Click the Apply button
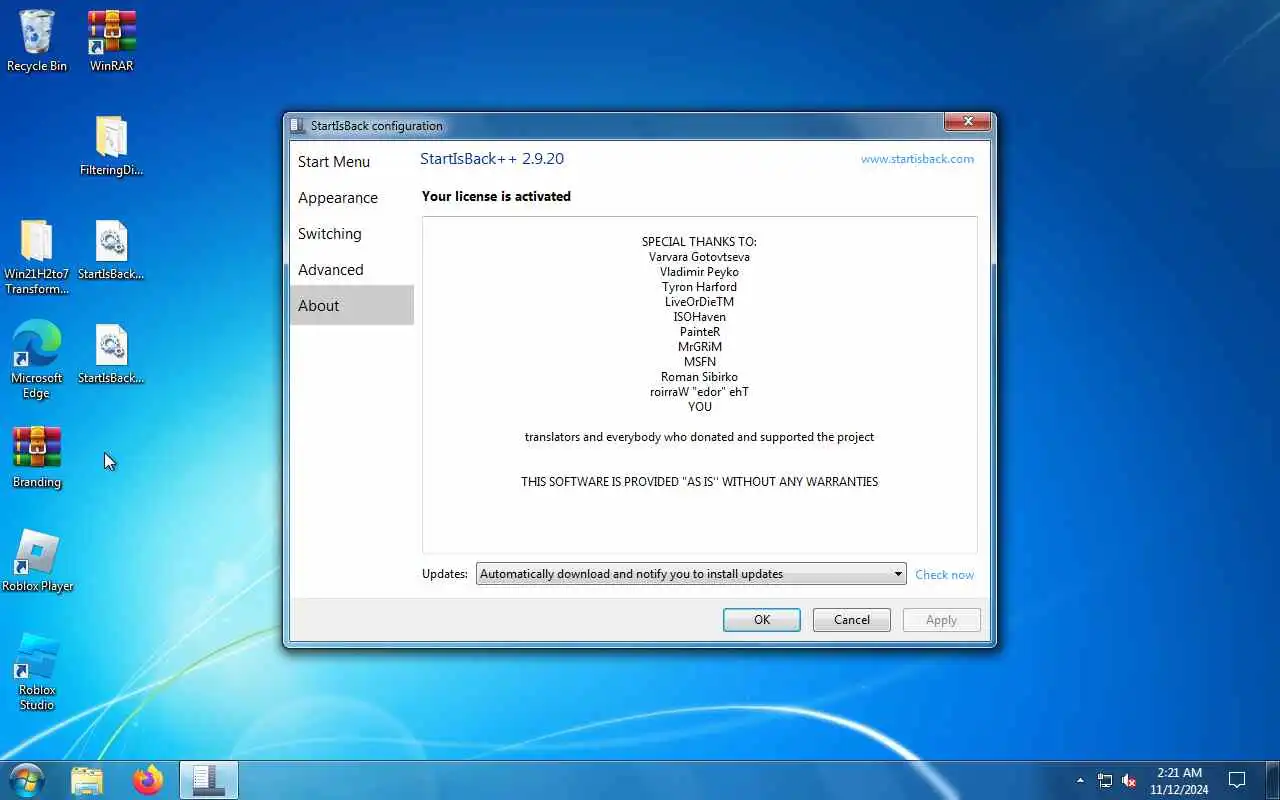The image size is (1280, 800). pyautogui.click(x=941, y=620)
